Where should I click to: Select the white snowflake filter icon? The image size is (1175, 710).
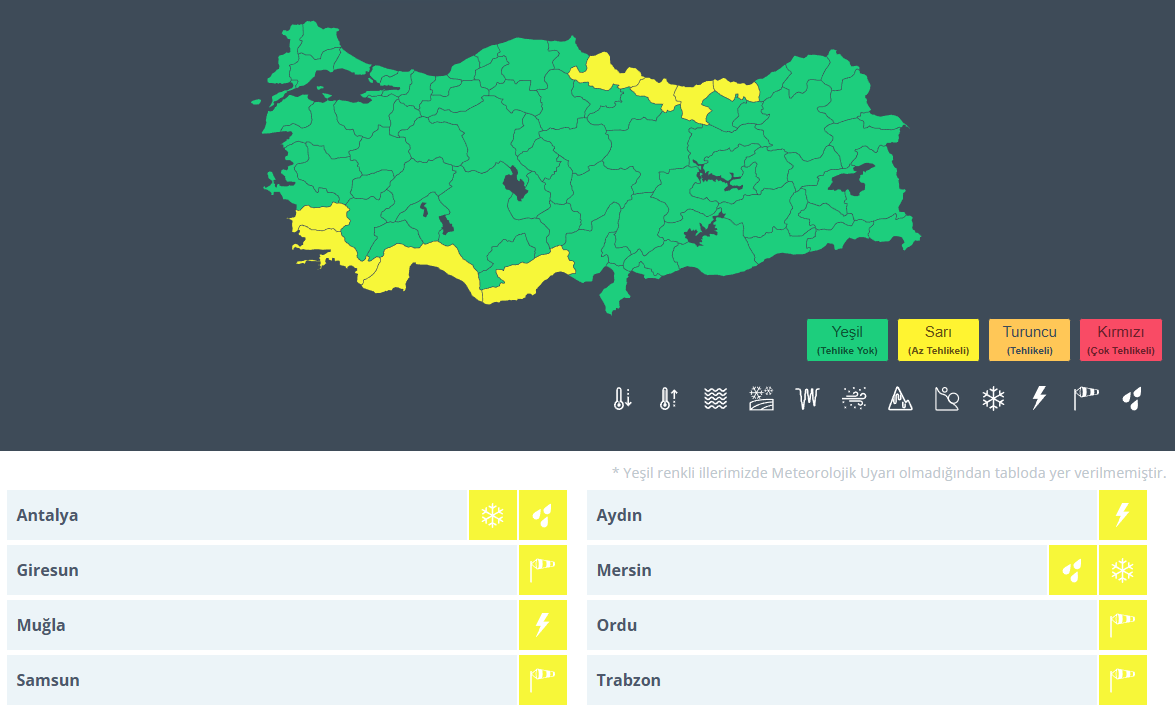(993, 399)
